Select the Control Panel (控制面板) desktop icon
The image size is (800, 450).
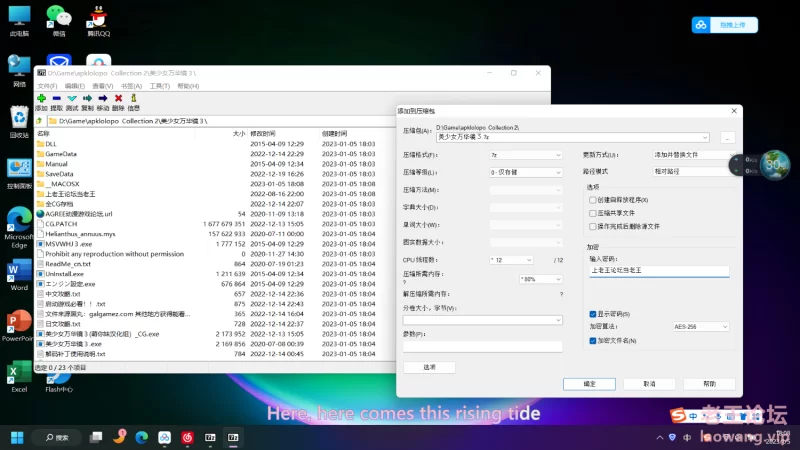(19, 173)
